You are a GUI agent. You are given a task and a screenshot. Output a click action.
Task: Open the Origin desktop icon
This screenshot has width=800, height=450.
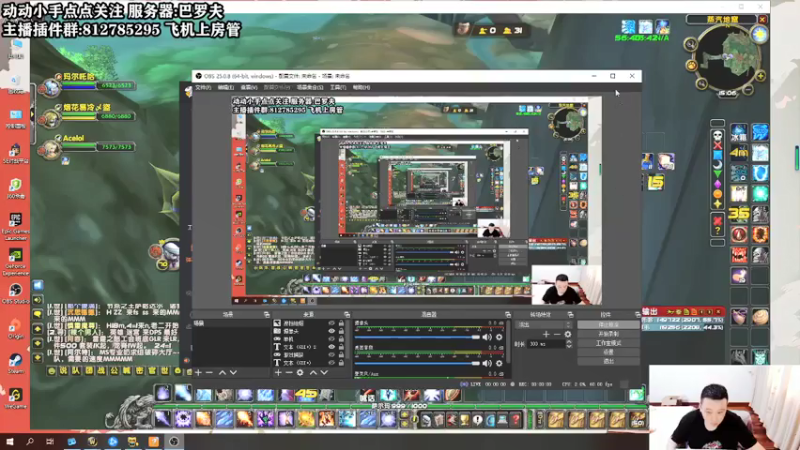pos(15,329)
